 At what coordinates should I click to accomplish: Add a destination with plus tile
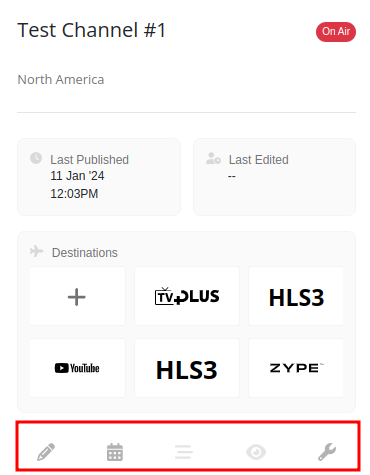pyautogui.click(x=77, y=296)
